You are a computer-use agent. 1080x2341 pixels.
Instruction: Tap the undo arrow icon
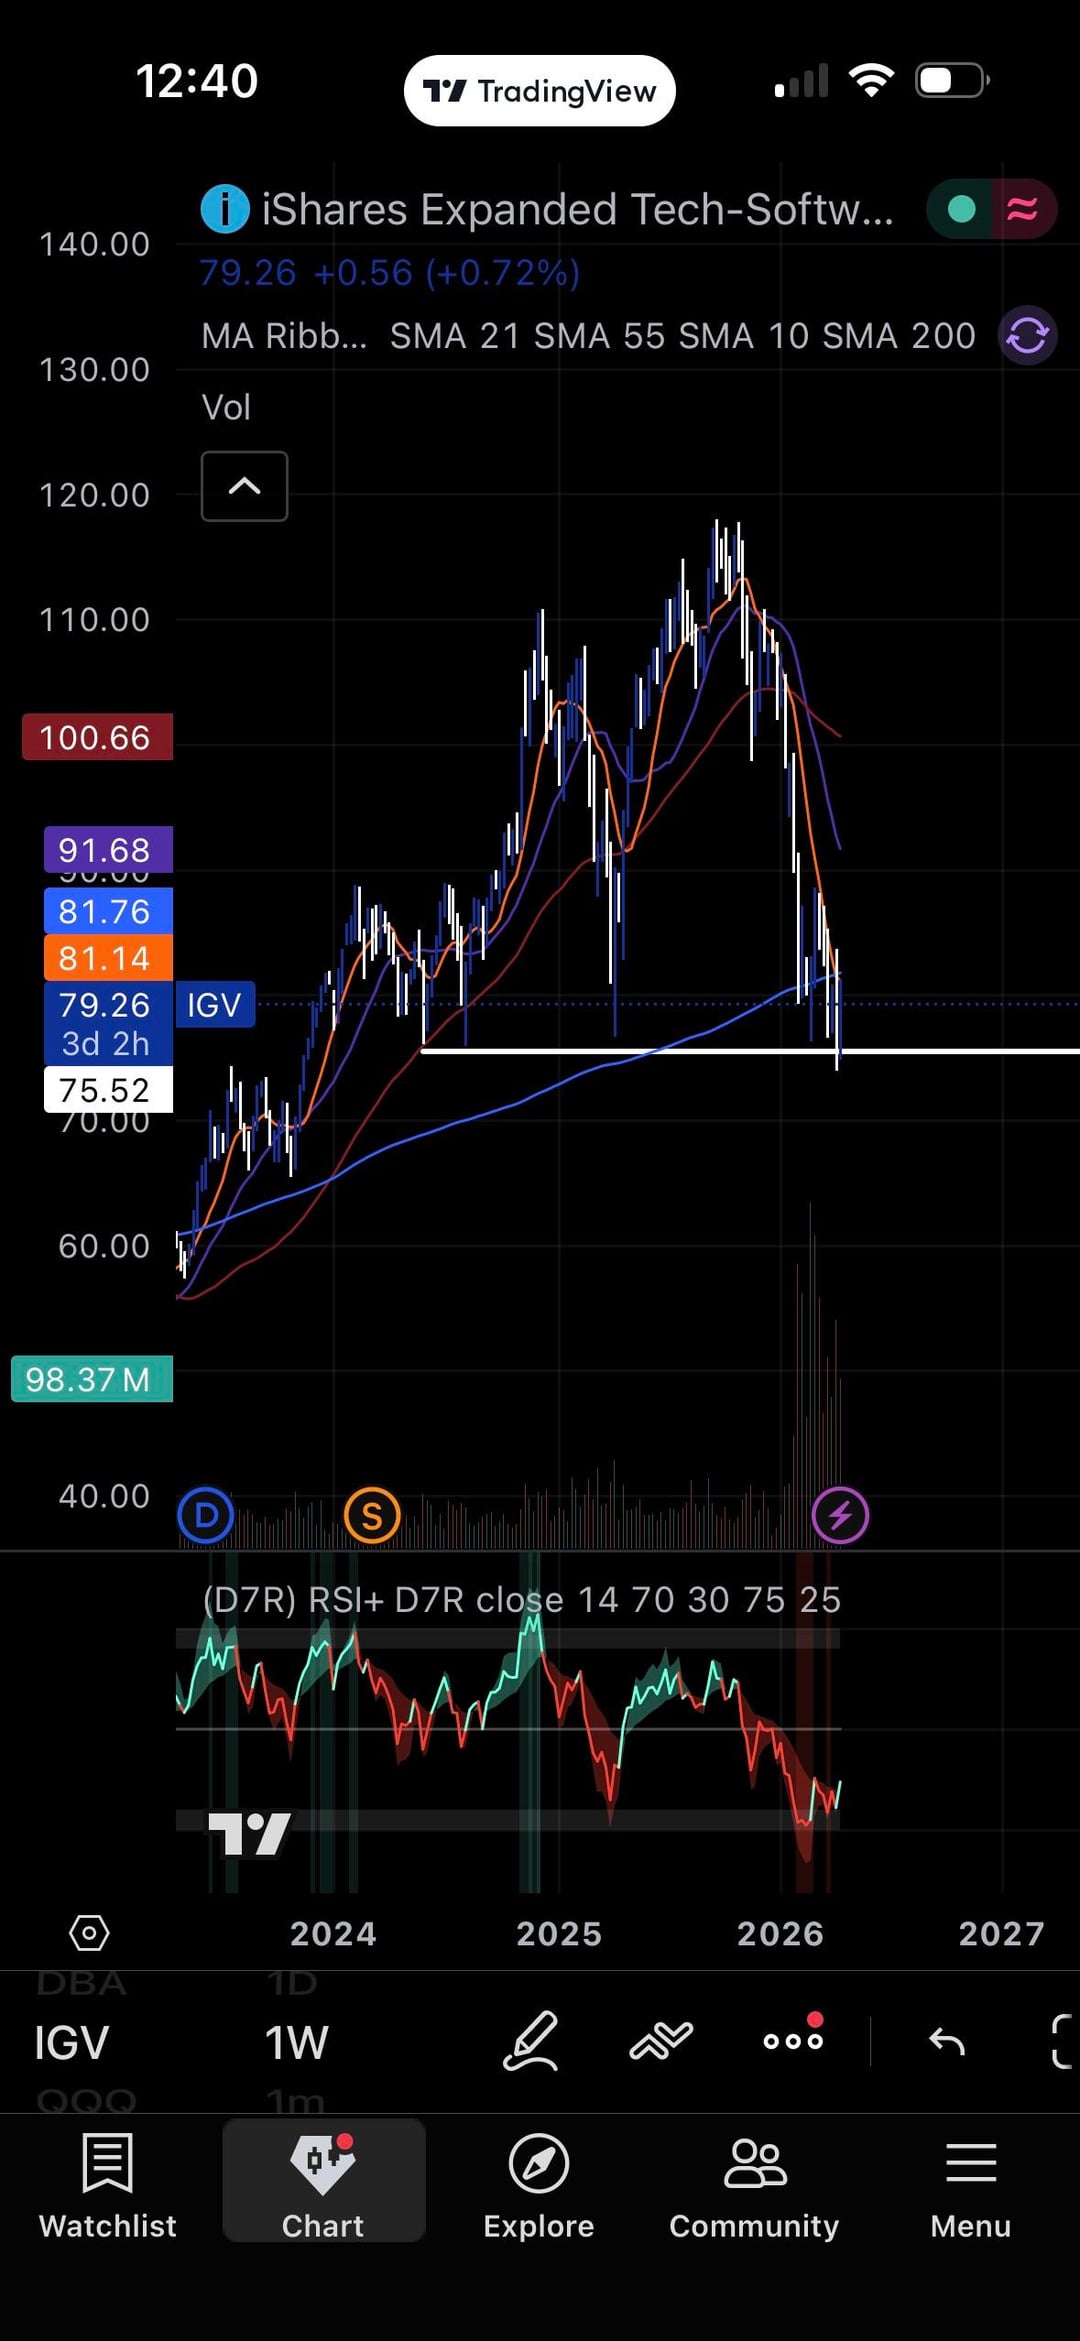click(946, 2040)
